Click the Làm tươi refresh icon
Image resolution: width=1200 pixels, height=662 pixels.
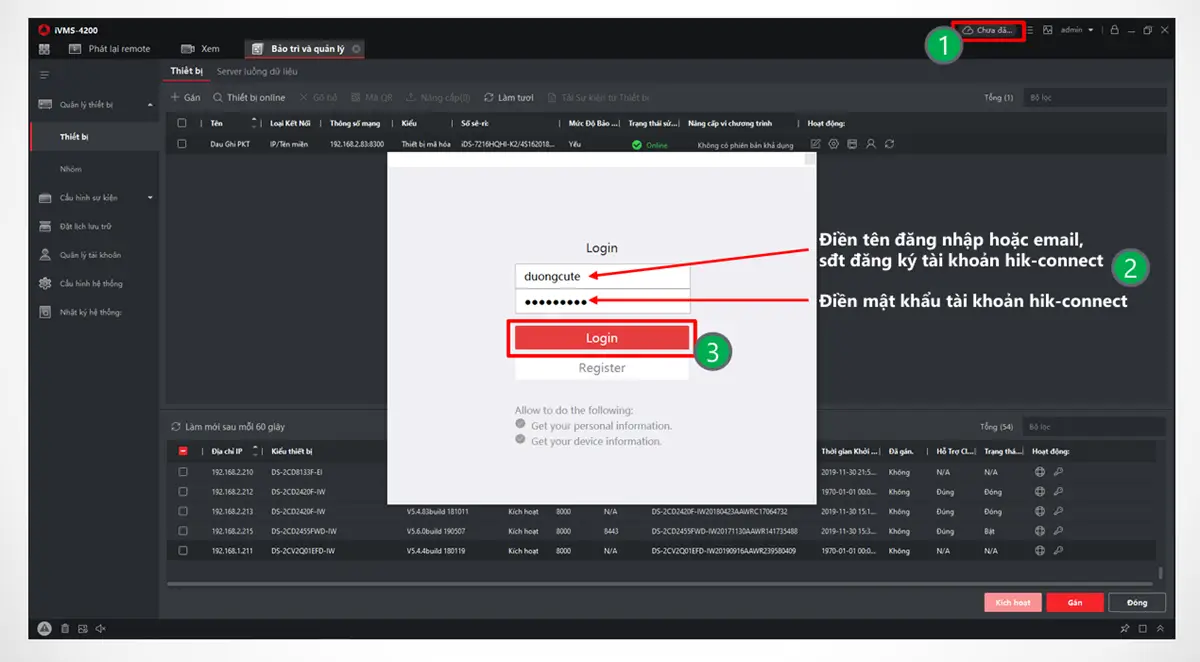[489, 98]
